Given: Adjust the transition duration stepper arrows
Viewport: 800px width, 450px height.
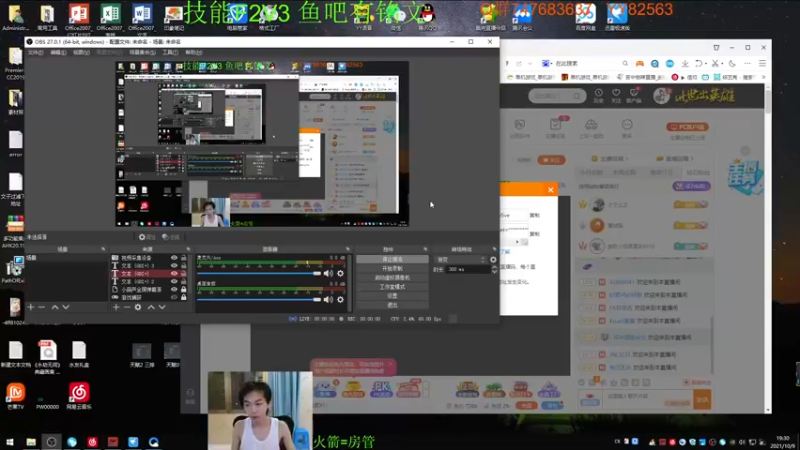Looking at the screenshot, I should pyautogui.click(x=494, y=269).
